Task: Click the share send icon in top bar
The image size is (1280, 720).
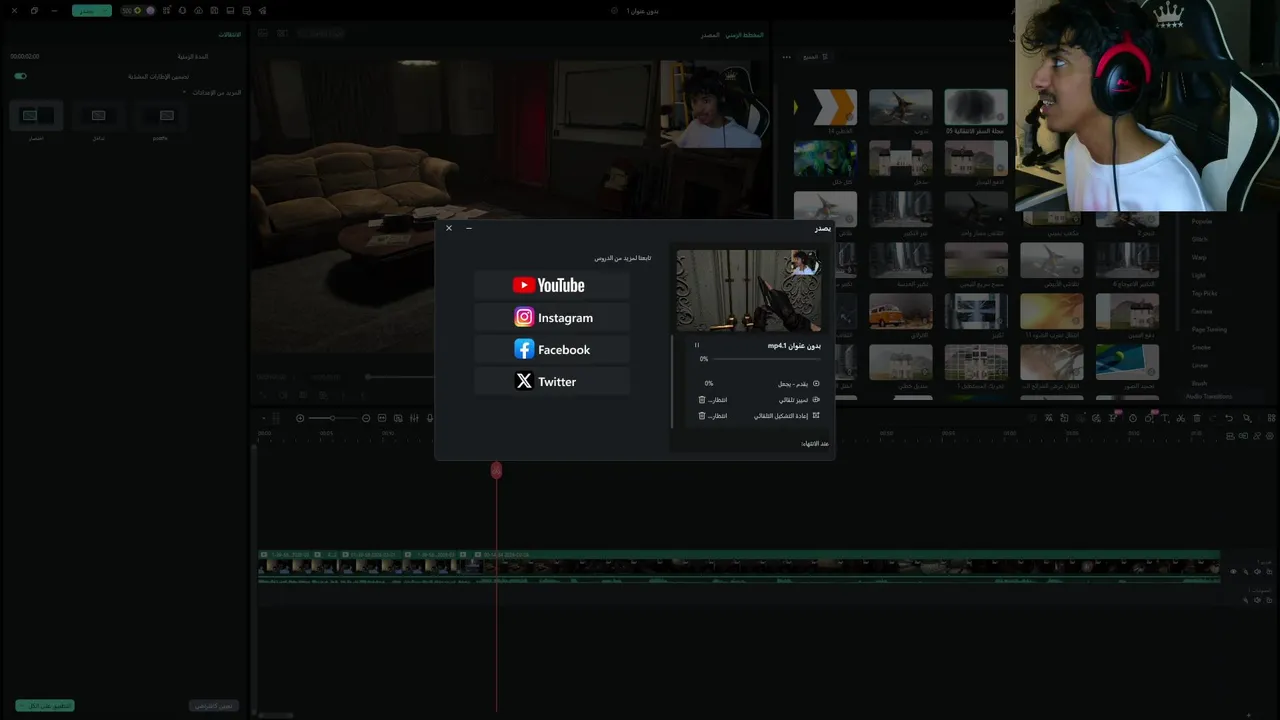Action: 262,10
